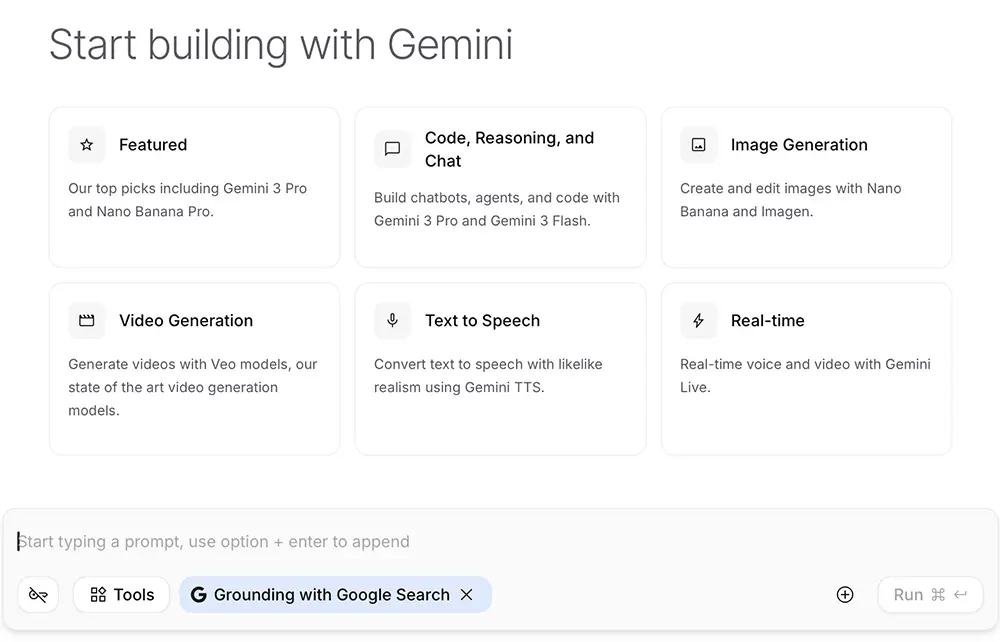This screenshot has width=1000, height=642.
Task: Click the Video Generation camera icon
Action: 86,320
